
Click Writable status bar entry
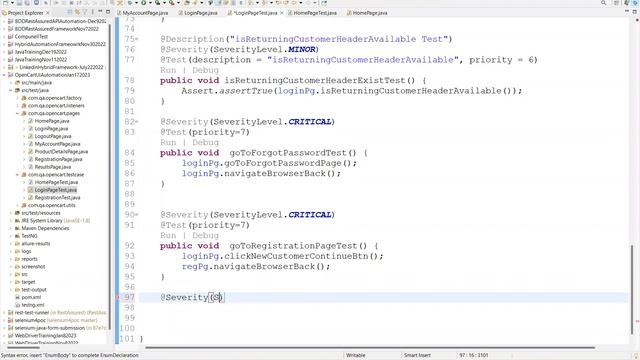tap(356, 355)
